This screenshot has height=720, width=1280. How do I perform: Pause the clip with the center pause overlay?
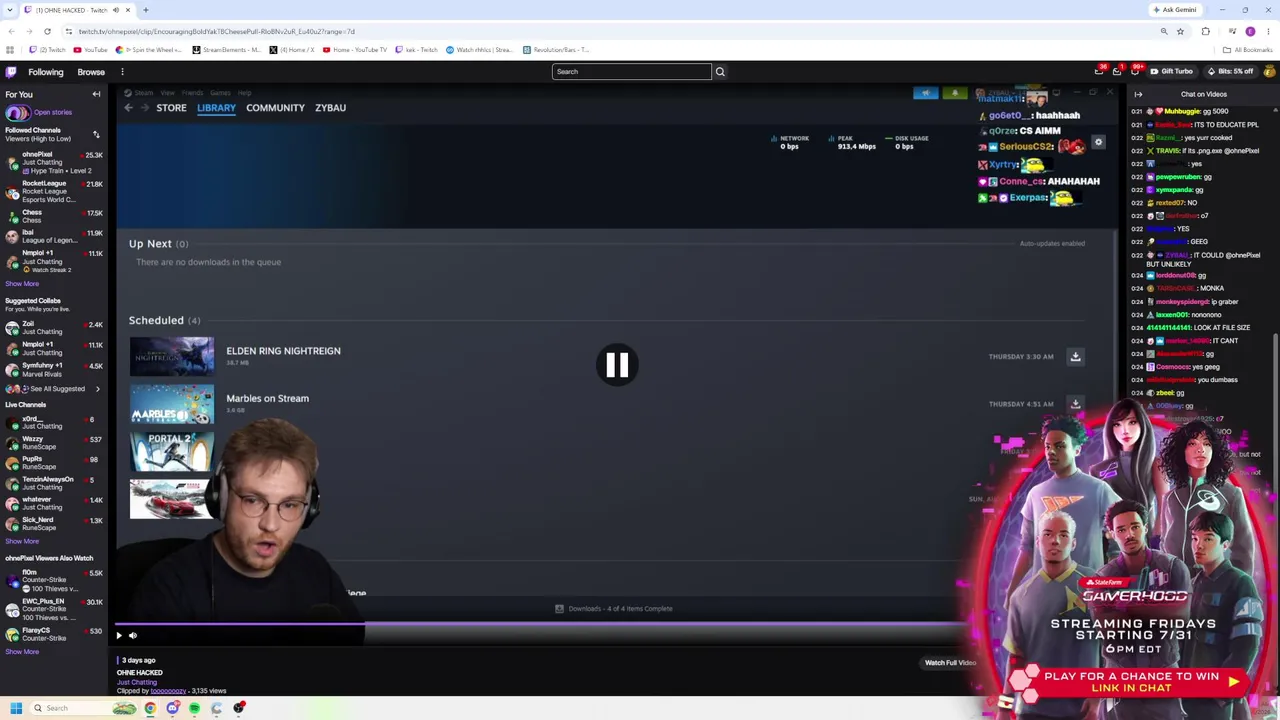coord(616,365)
